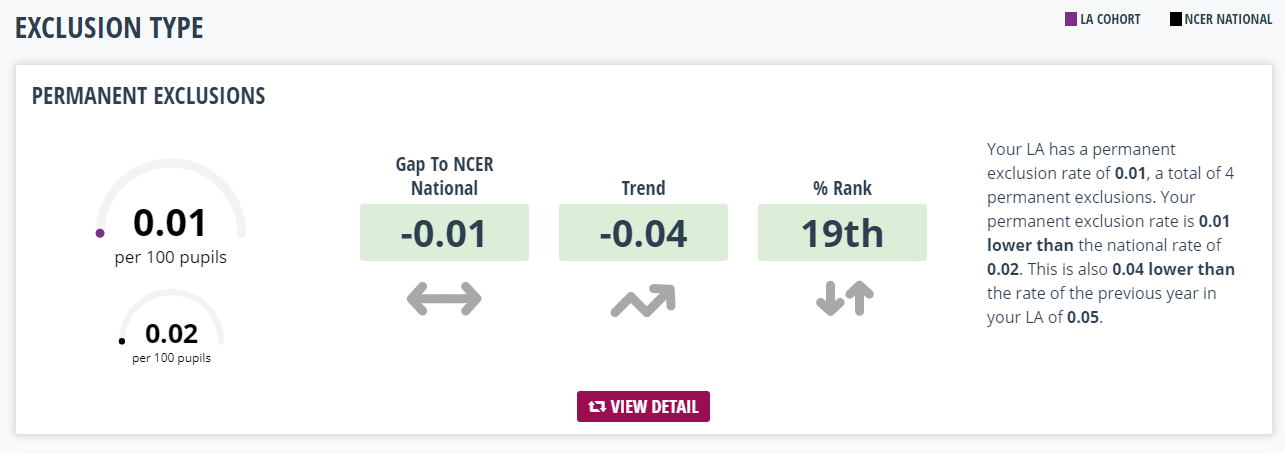The image size is (1285, 453).
Task: Click the 0.01 per 100 pupils gauge
Action: 171,214
